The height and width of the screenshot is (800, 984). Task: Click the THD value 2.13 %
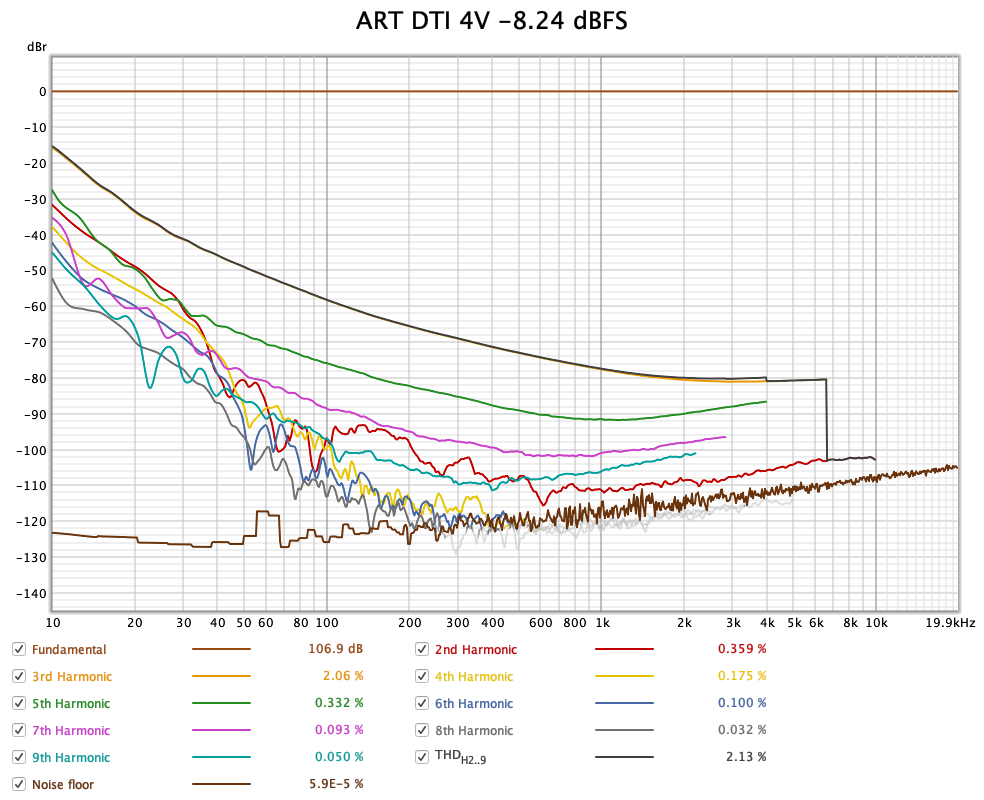tap(746, 757)
